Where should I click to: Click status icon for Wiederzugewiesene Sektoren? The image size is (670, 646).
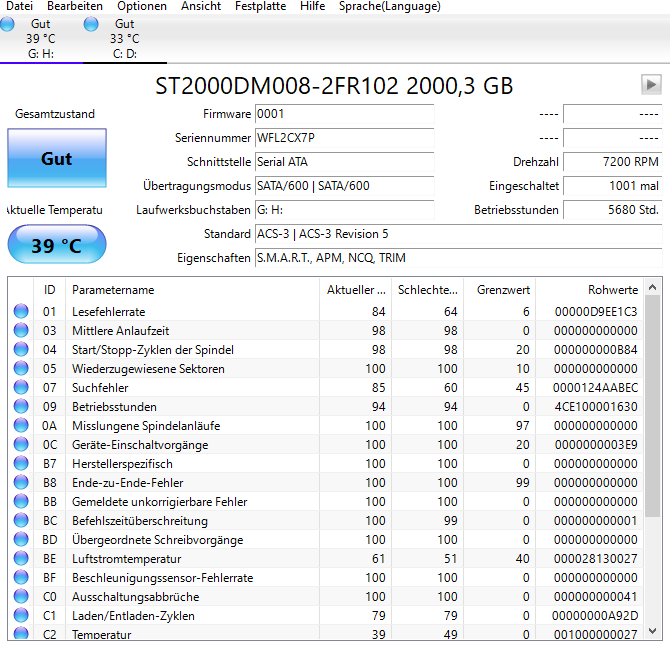tap(21, 368)
